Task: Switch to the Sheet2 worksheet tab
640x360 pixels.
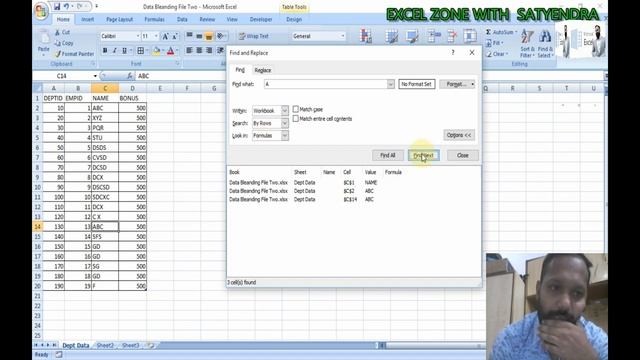Action: click(105, 345)
